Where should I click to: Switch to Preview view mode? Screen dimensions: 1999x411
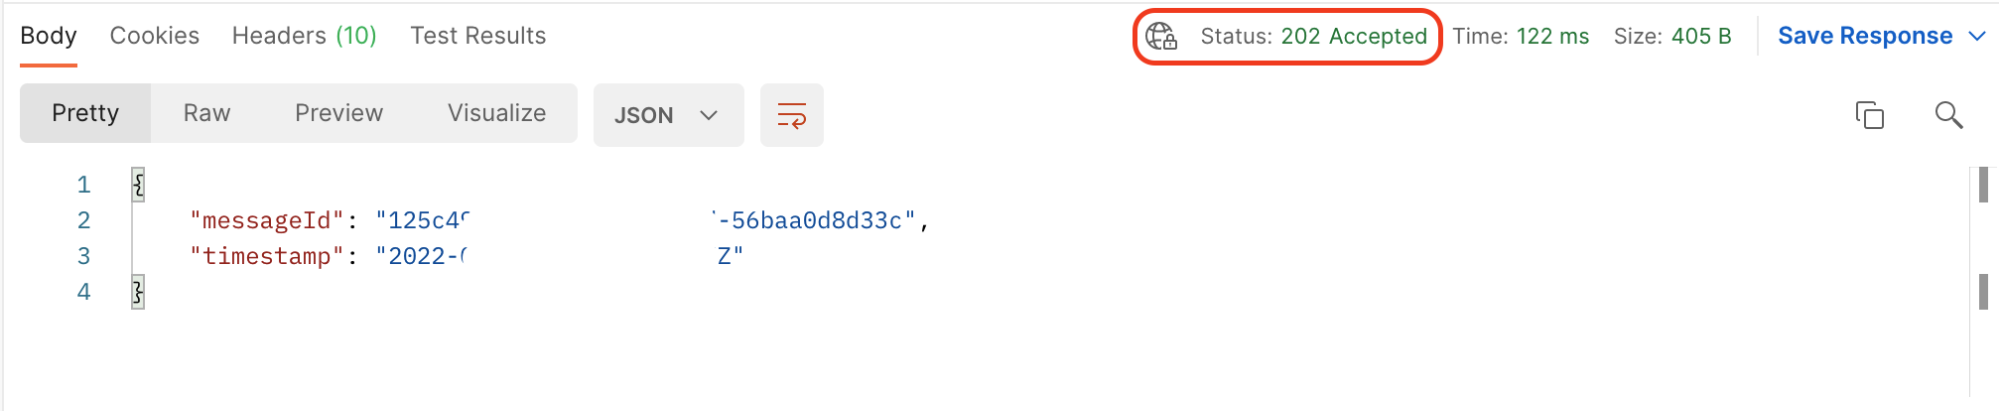pos(339,113)
